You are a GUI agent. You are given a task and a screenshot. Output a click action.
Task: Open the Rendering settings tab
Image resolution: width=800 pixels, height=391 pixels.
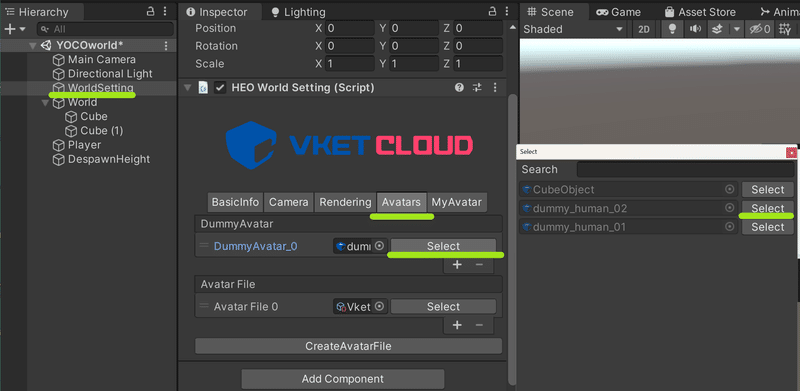pos(345,202)
